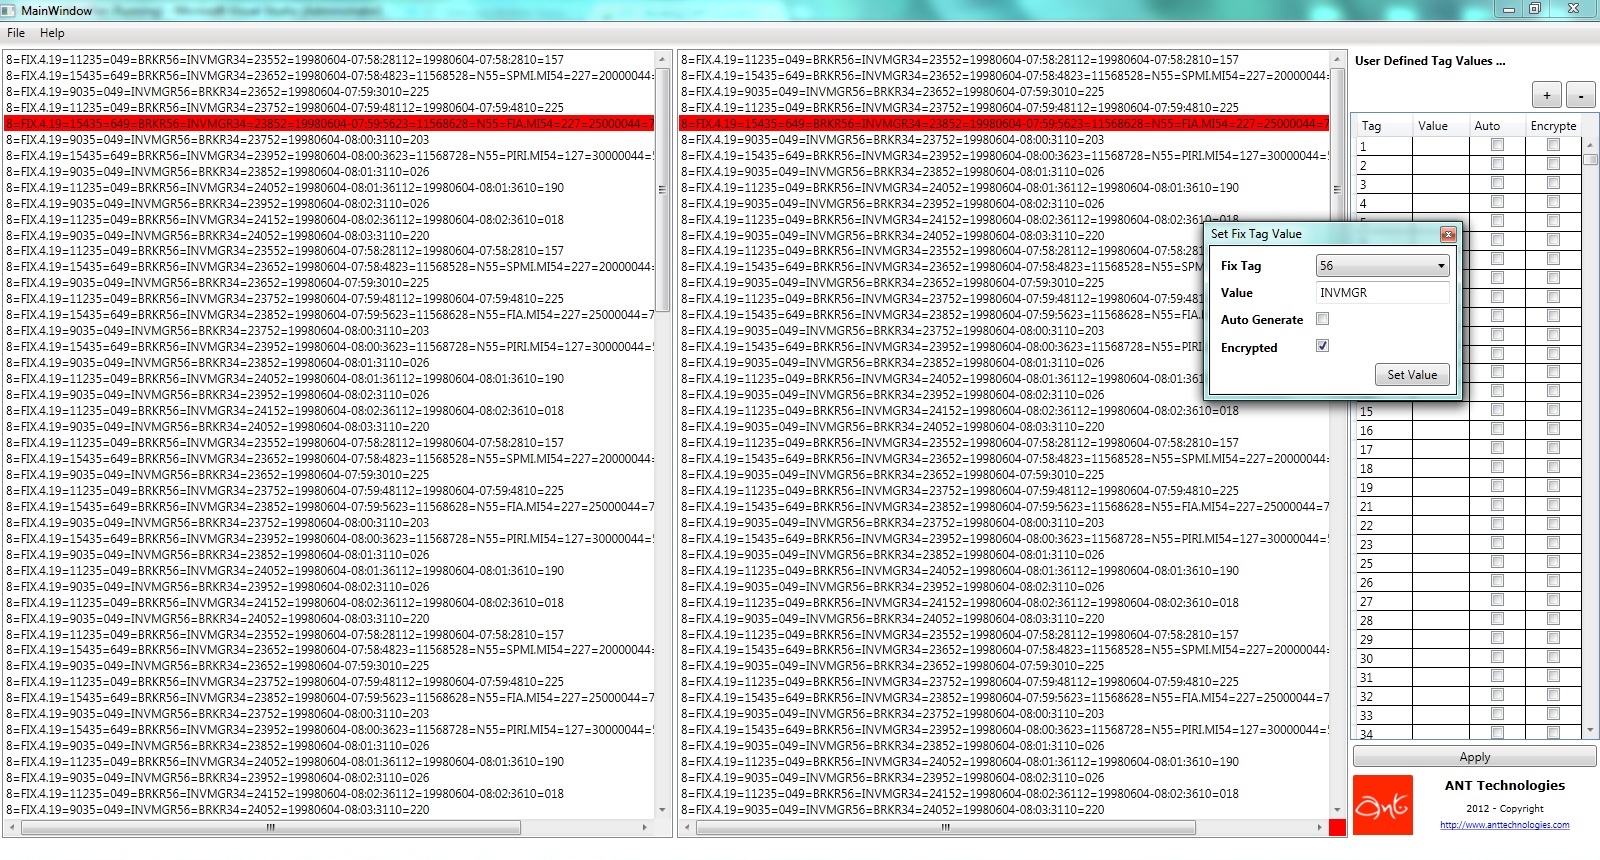Click the minus button to remove tag
The width and height of the screenshot is (1600, 860).
[x=1580, y=96]
